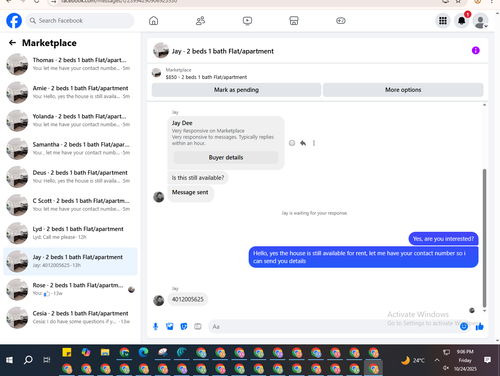Open Microsoft Edge from the taskbar
Screen dimensions: 500x376
click(x=143, y=352)
